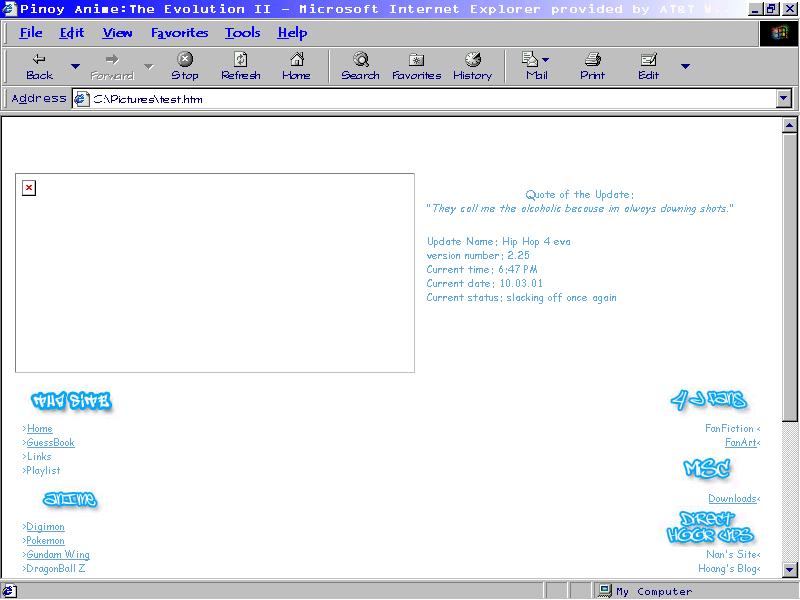Screen dimensions: 800x600
Task: Click the broken image placeholder icon
Action: pos(29,188)
